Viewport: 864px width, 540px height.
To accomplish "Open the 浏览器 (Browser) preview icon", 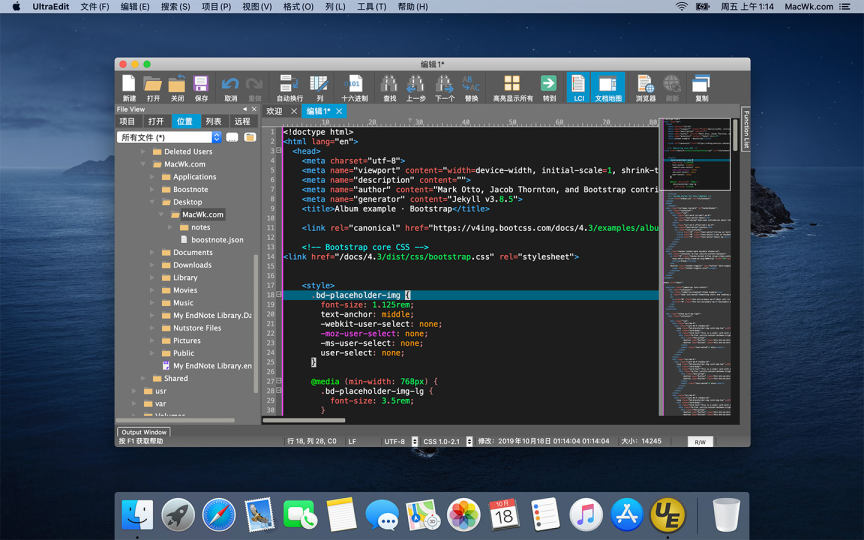I will click(x=645, y=85).
